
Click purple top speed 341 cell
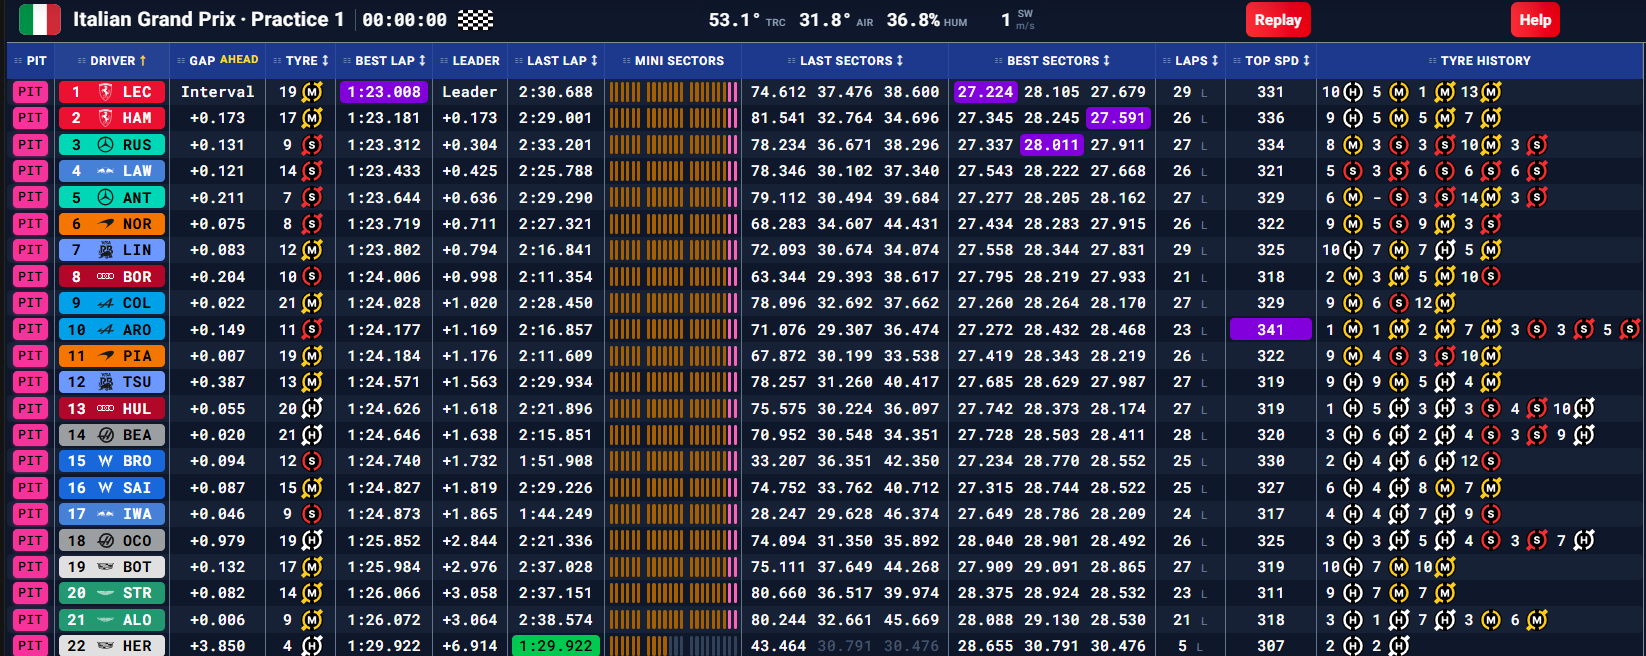pos(1270,330)
